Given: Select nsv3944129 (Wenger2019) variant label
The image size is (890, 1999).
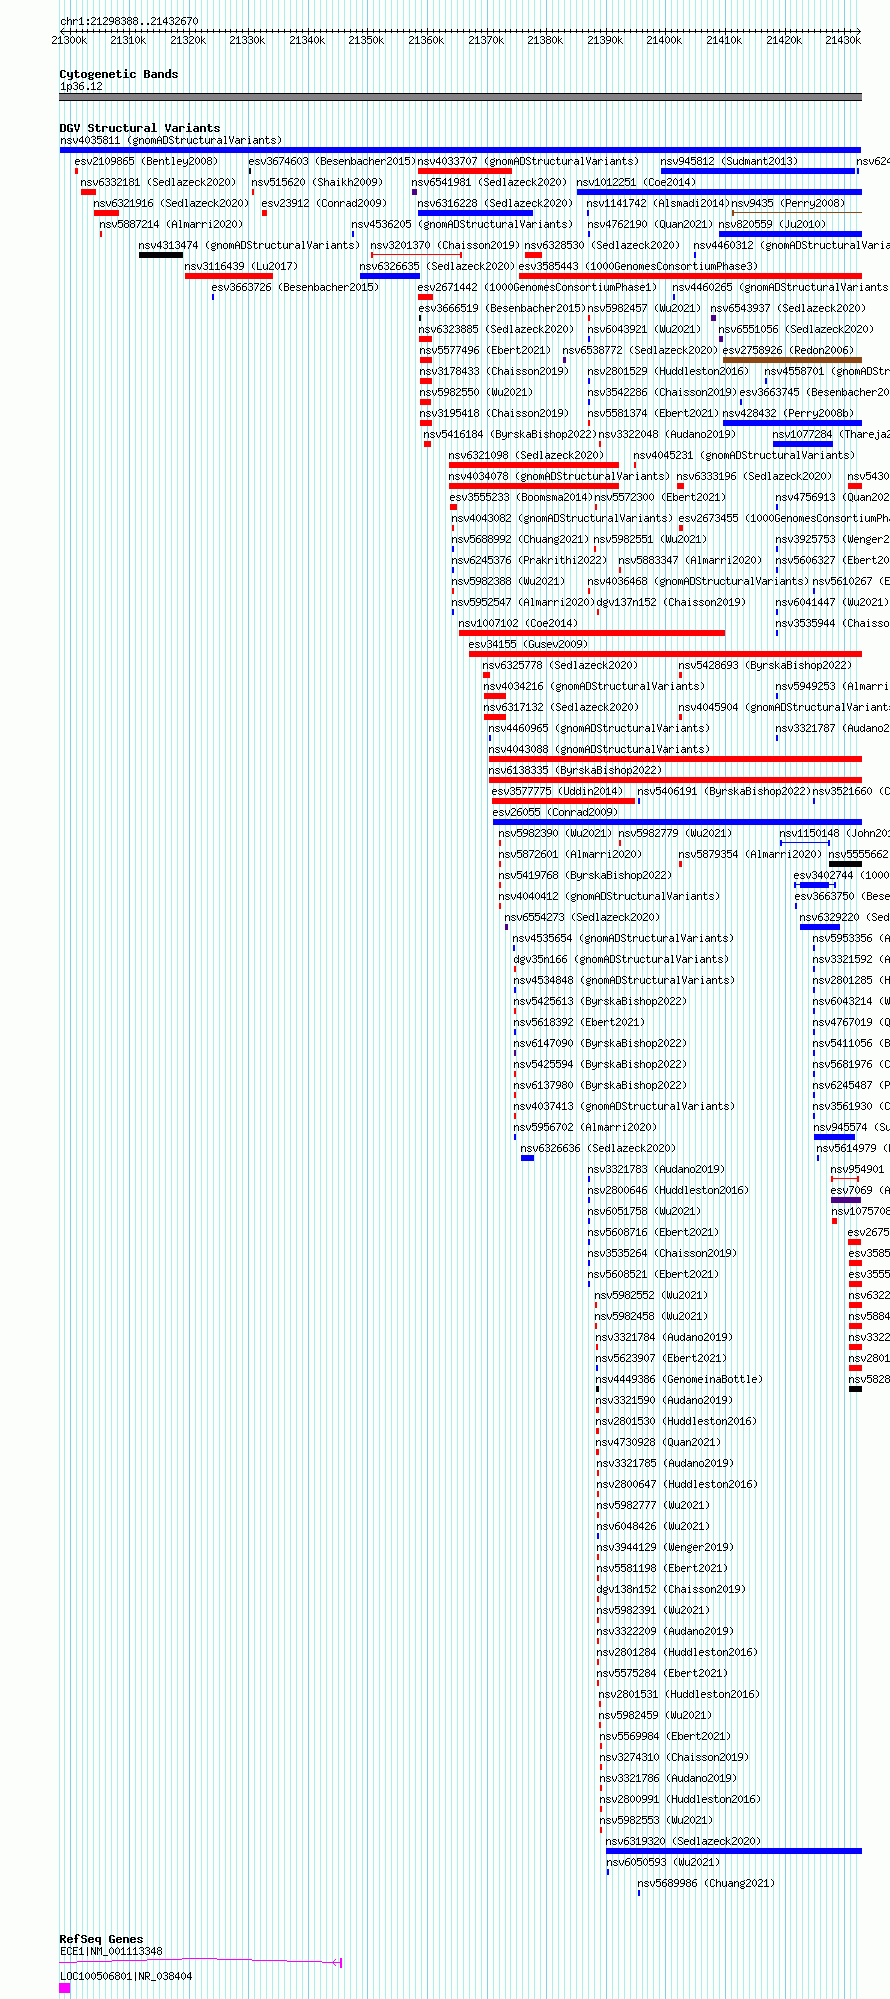Looking at the screenshot, I should pos(665,1548).
